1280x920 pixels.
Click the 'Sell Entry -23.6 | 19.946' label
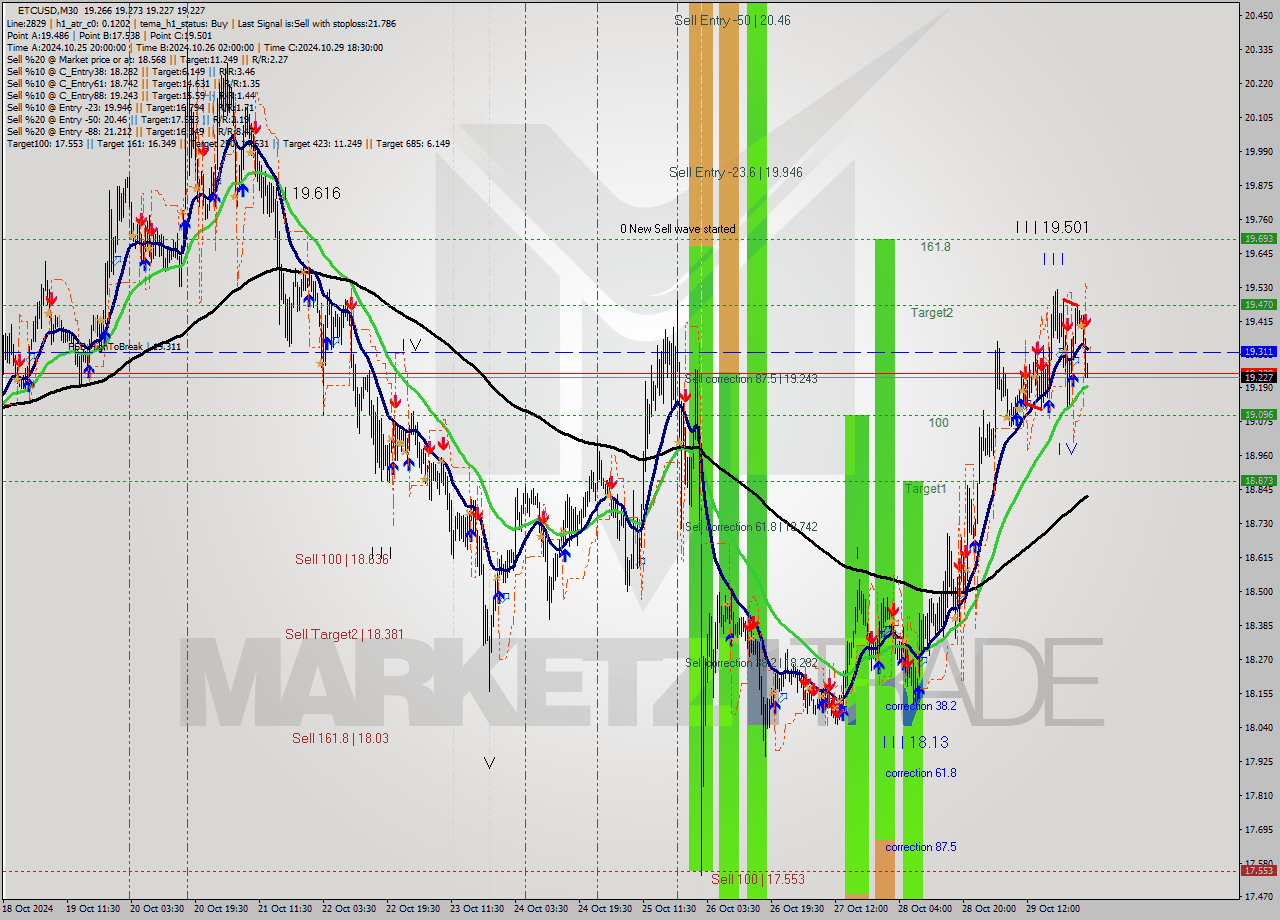[x=735, y=172]
